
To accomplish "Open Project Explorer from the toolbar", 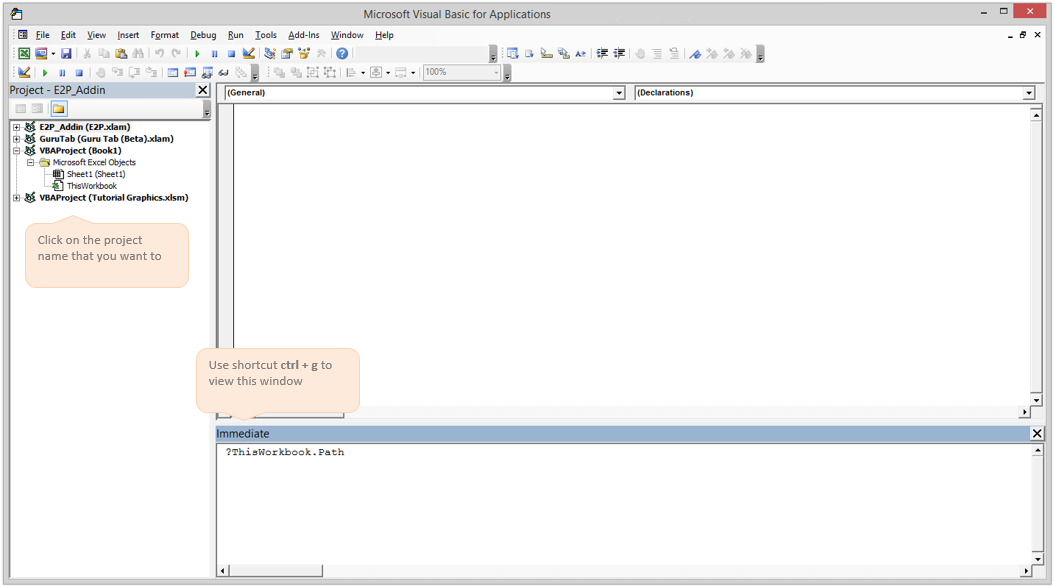I will coord(270,54).
